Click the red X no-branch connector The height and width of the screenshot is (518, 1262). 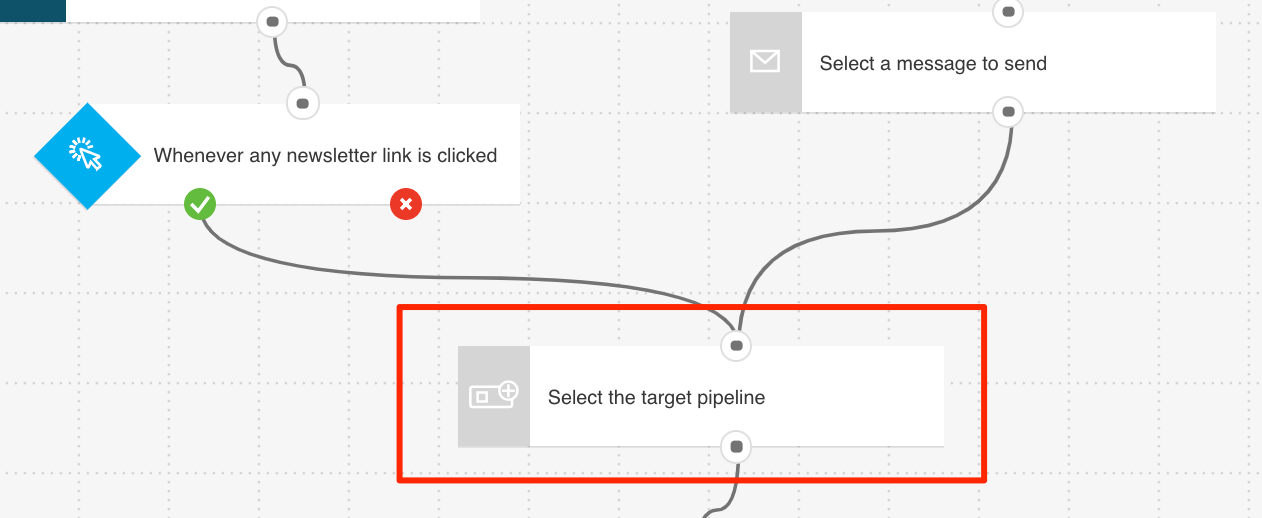pos(405,205)
